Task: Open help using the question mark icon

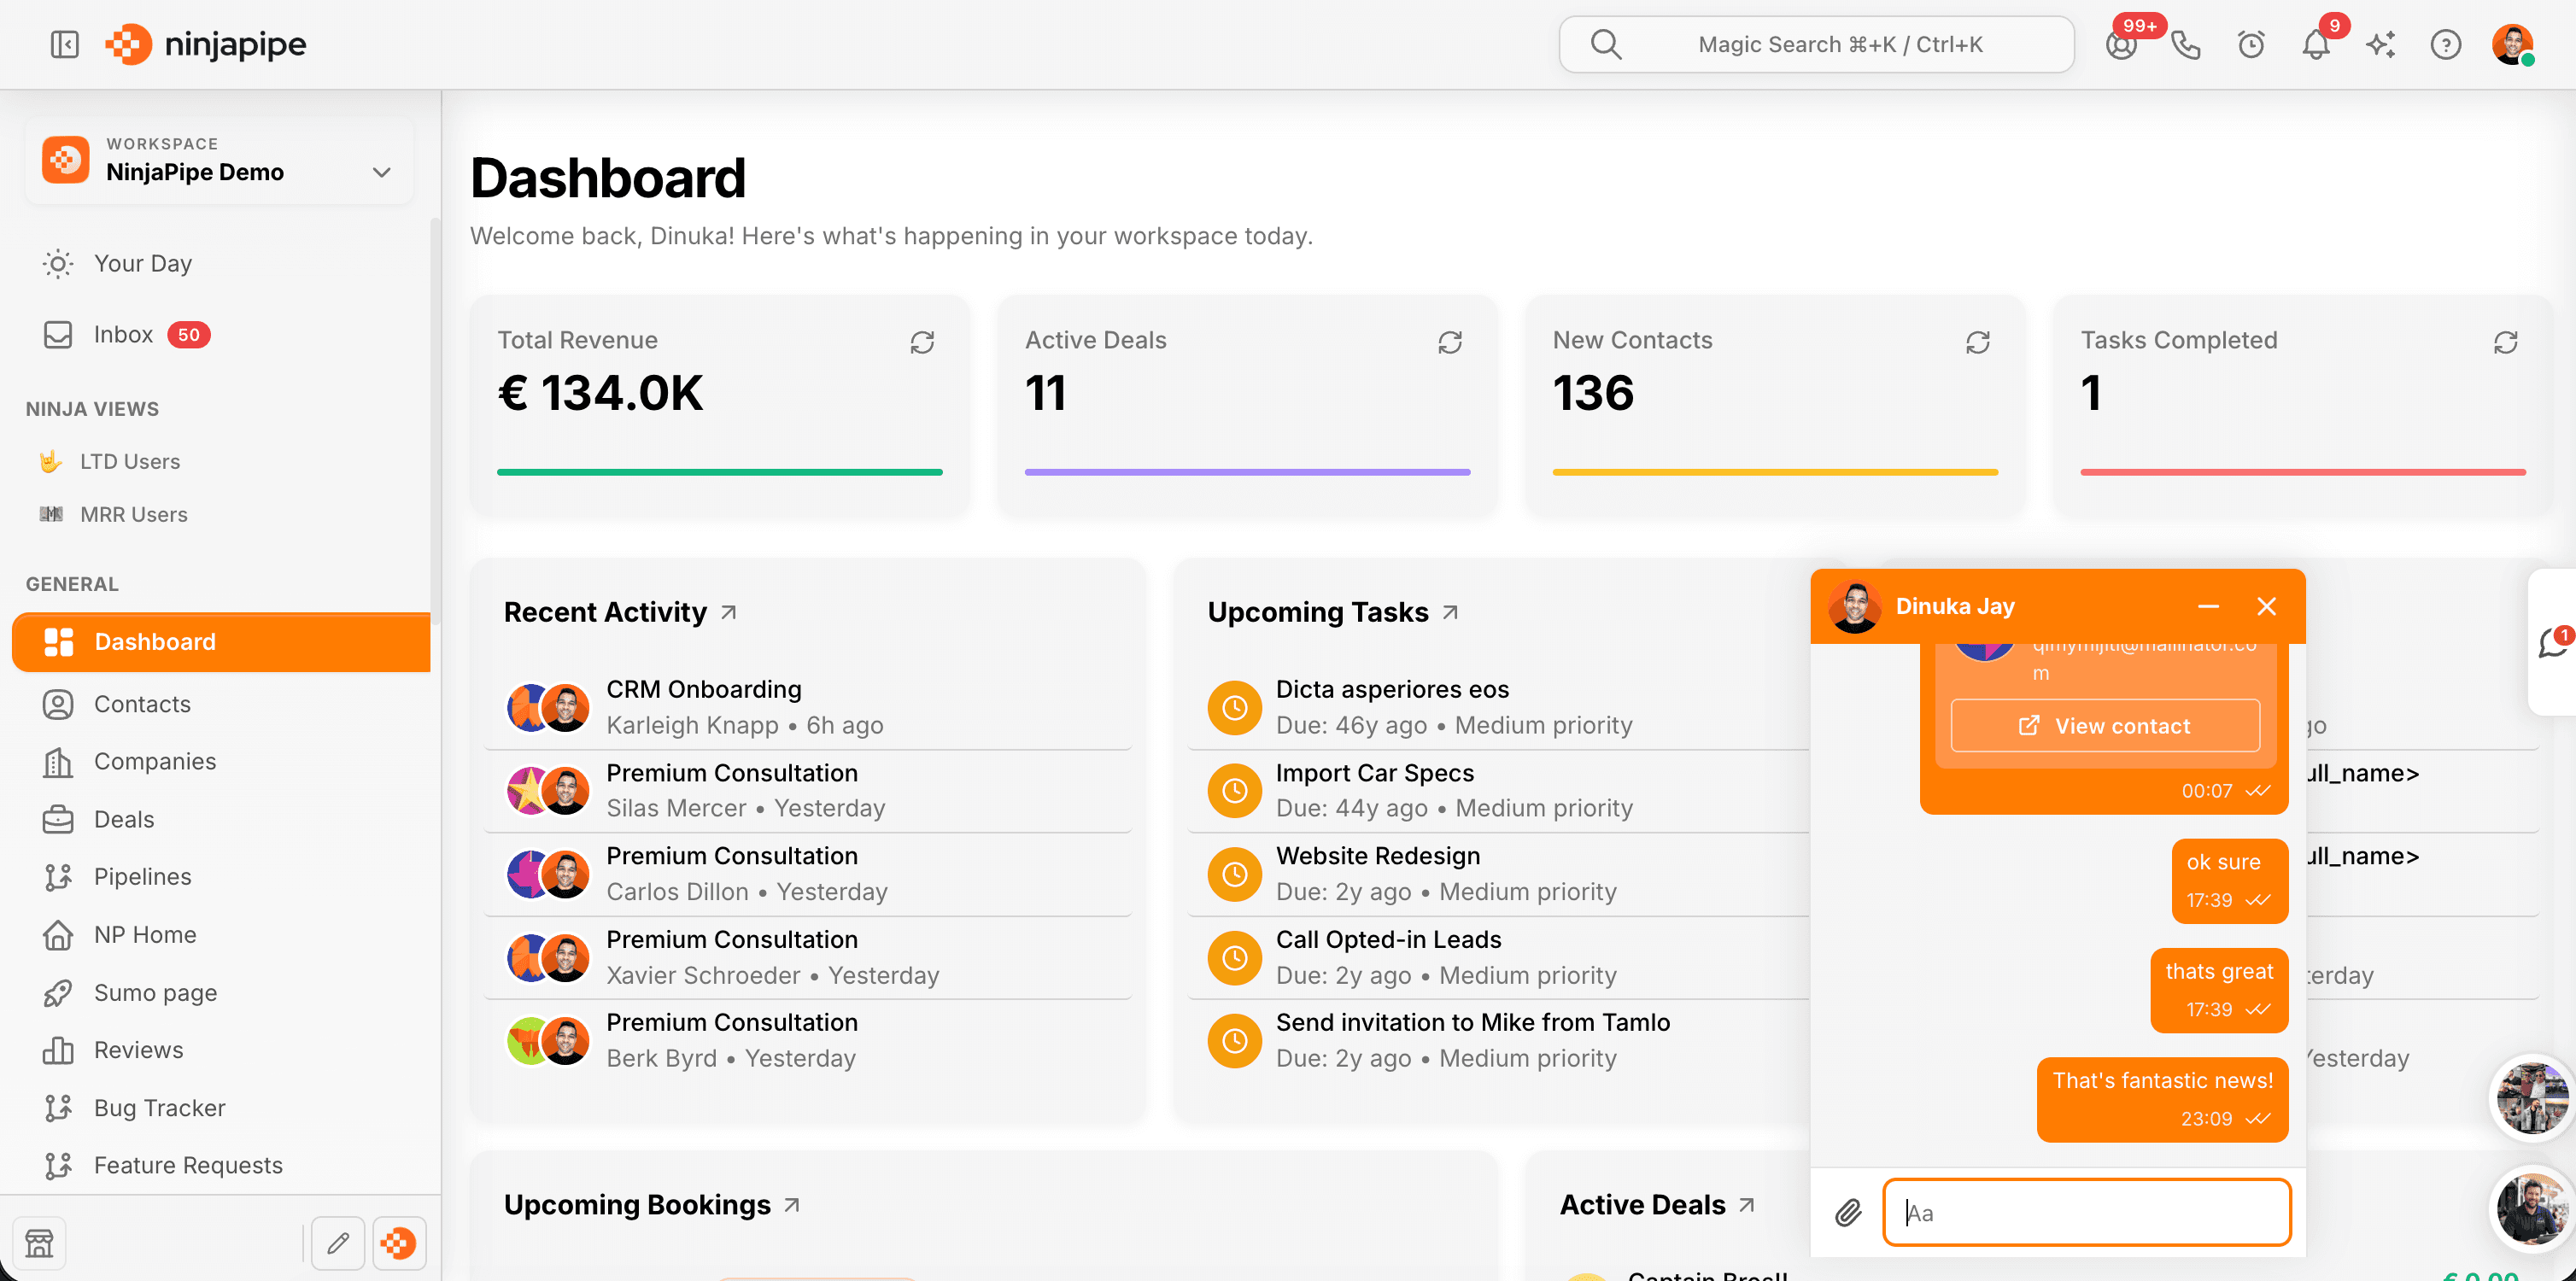Action: point(2446,44)
